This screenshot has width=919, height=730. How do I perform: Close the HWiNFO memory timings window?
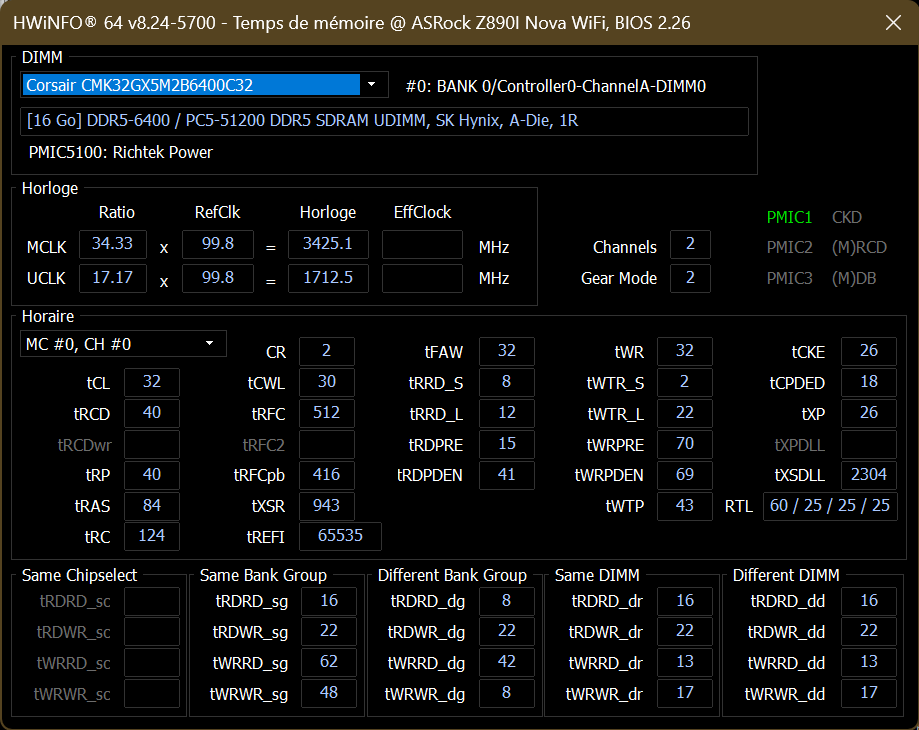coord(893,23)
